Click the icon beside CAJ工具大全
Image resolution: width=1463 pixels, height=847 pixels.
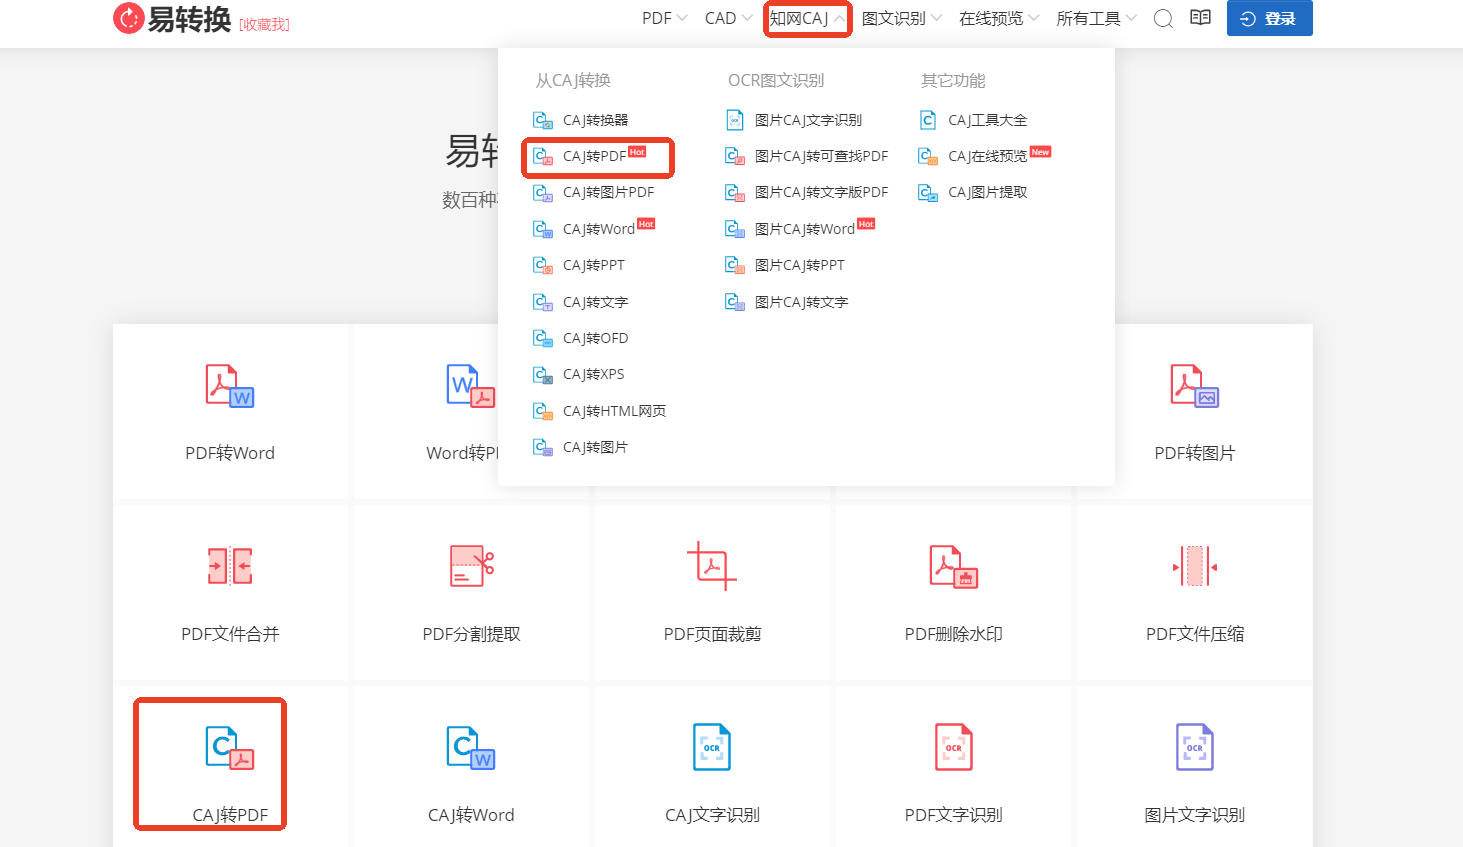[x=928, y=120]
